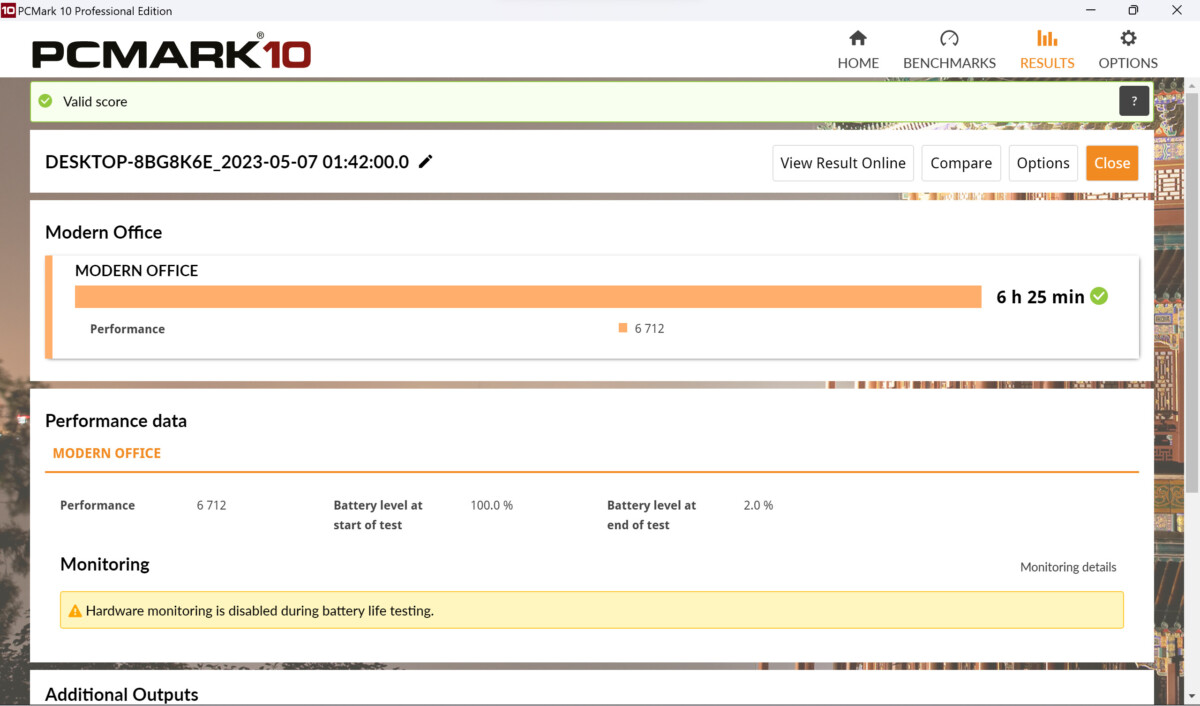Click the 100.0 % battery start value
1200x706 pixels.
click(x=492, y=505)
